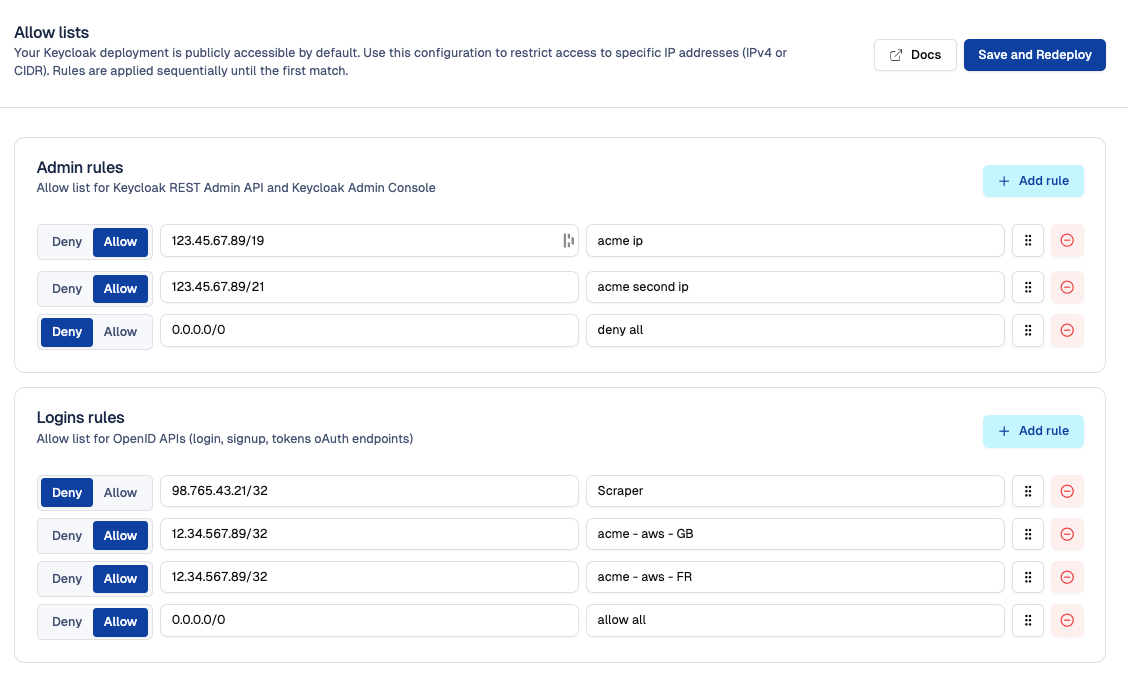The width and height of the screenshot is (1135, 673).
Task: Remove the 'Scraper' login rule
Action: pyautogui.click(x=1067, y=492)
